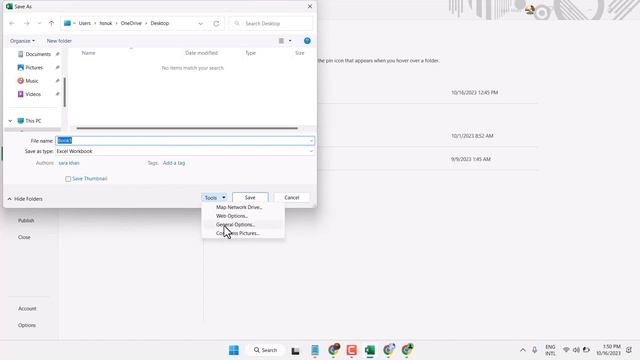Expand the File name history dropdown arrow
The width and height of the screenshot is (640, 360).
pos(311,141)
